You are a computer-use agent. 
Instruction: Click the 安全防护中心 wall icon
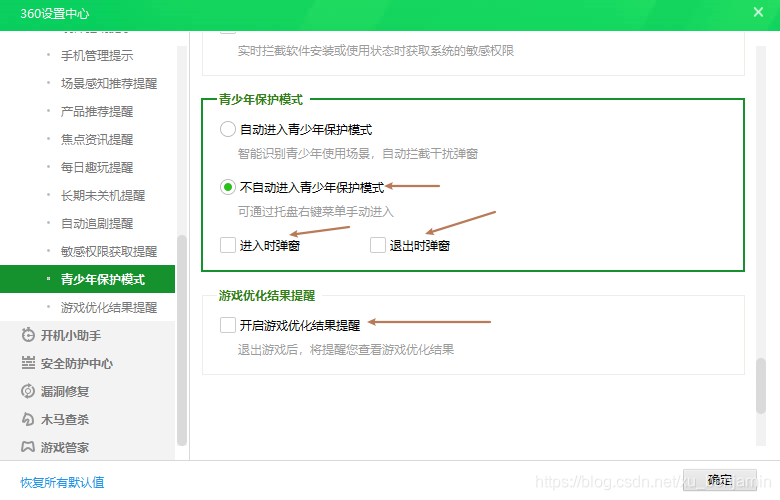[28, 363]
